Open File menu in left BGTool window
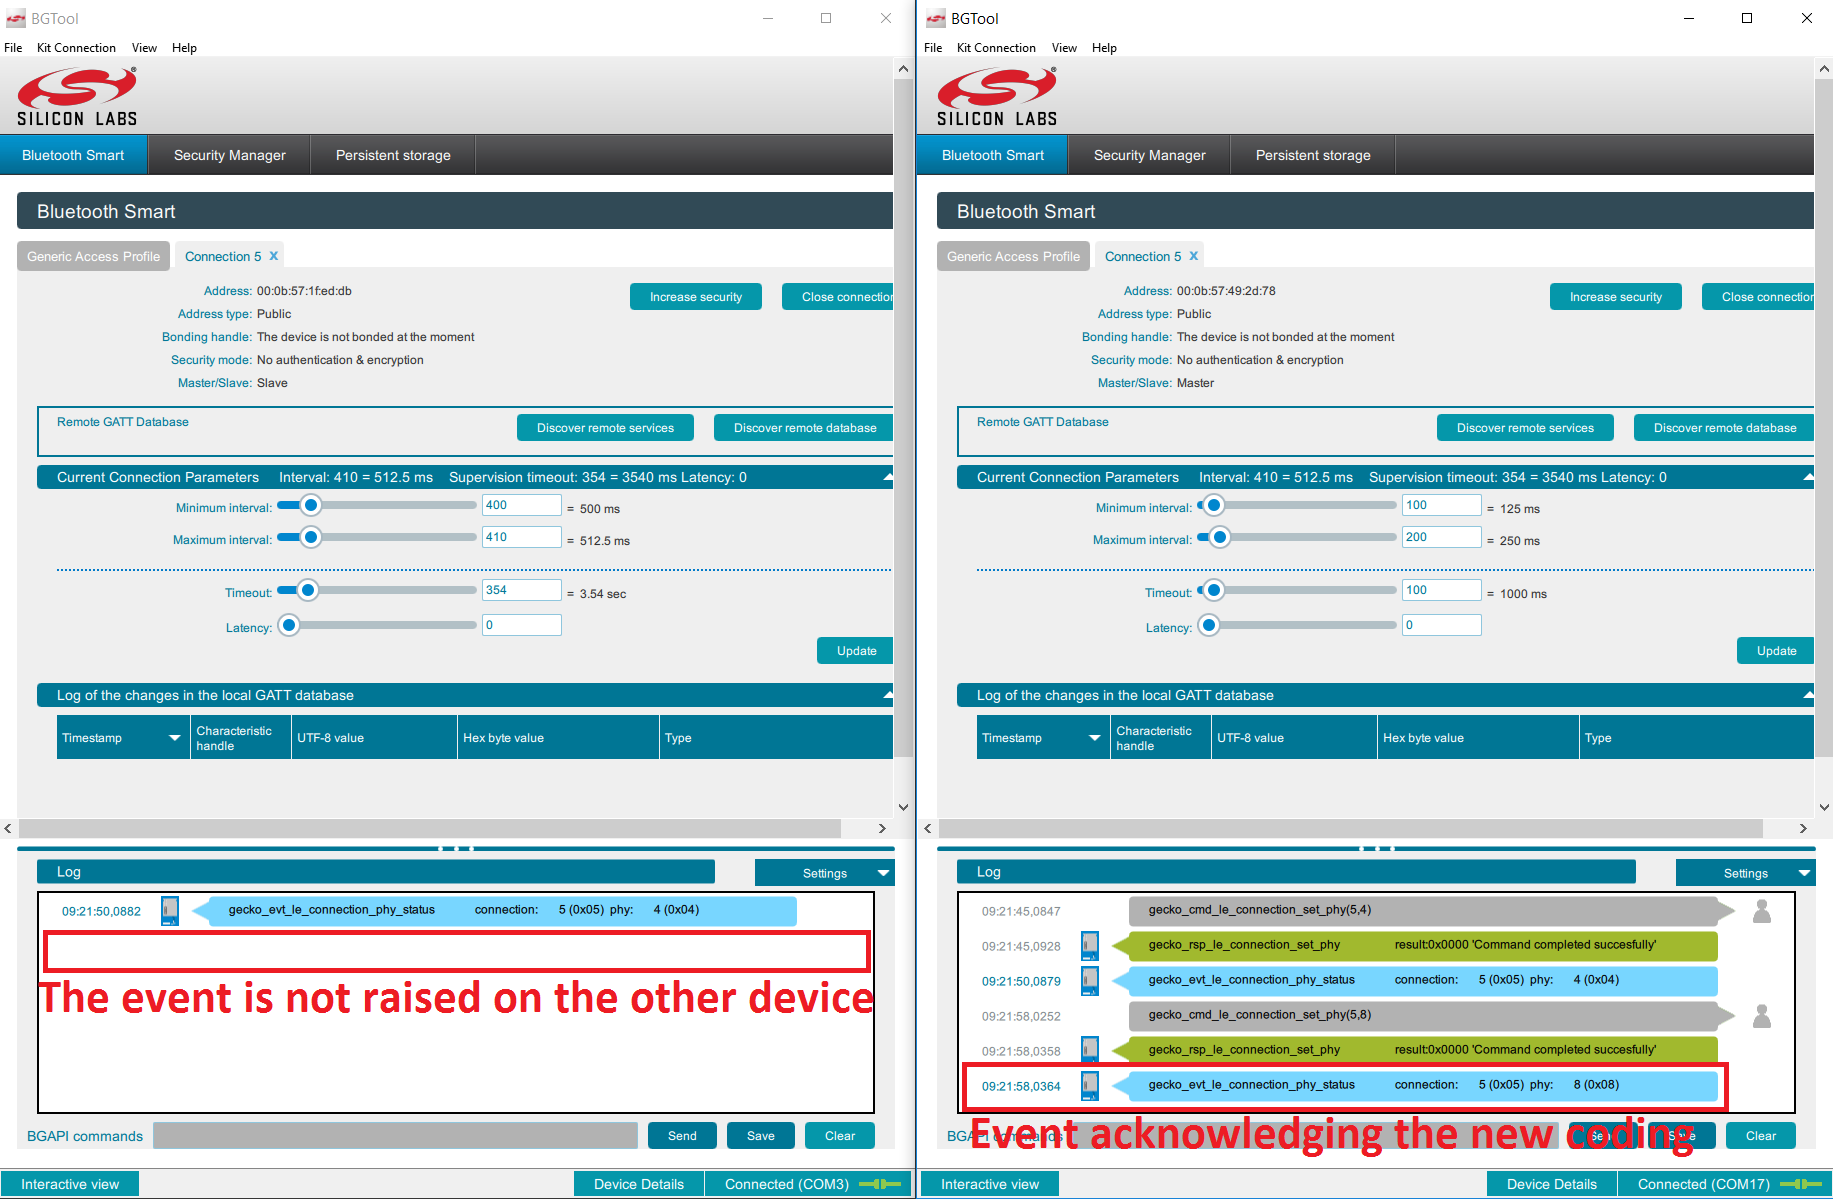Viewport: 1833px width, 1199px height. [x=13, y=48]
